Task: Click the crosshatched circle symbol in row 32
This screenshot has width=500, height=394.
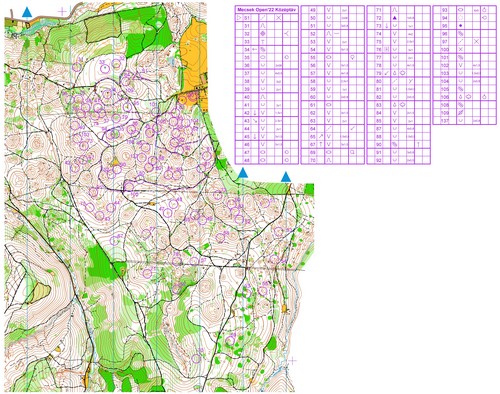Action: [x=263, y=33]
